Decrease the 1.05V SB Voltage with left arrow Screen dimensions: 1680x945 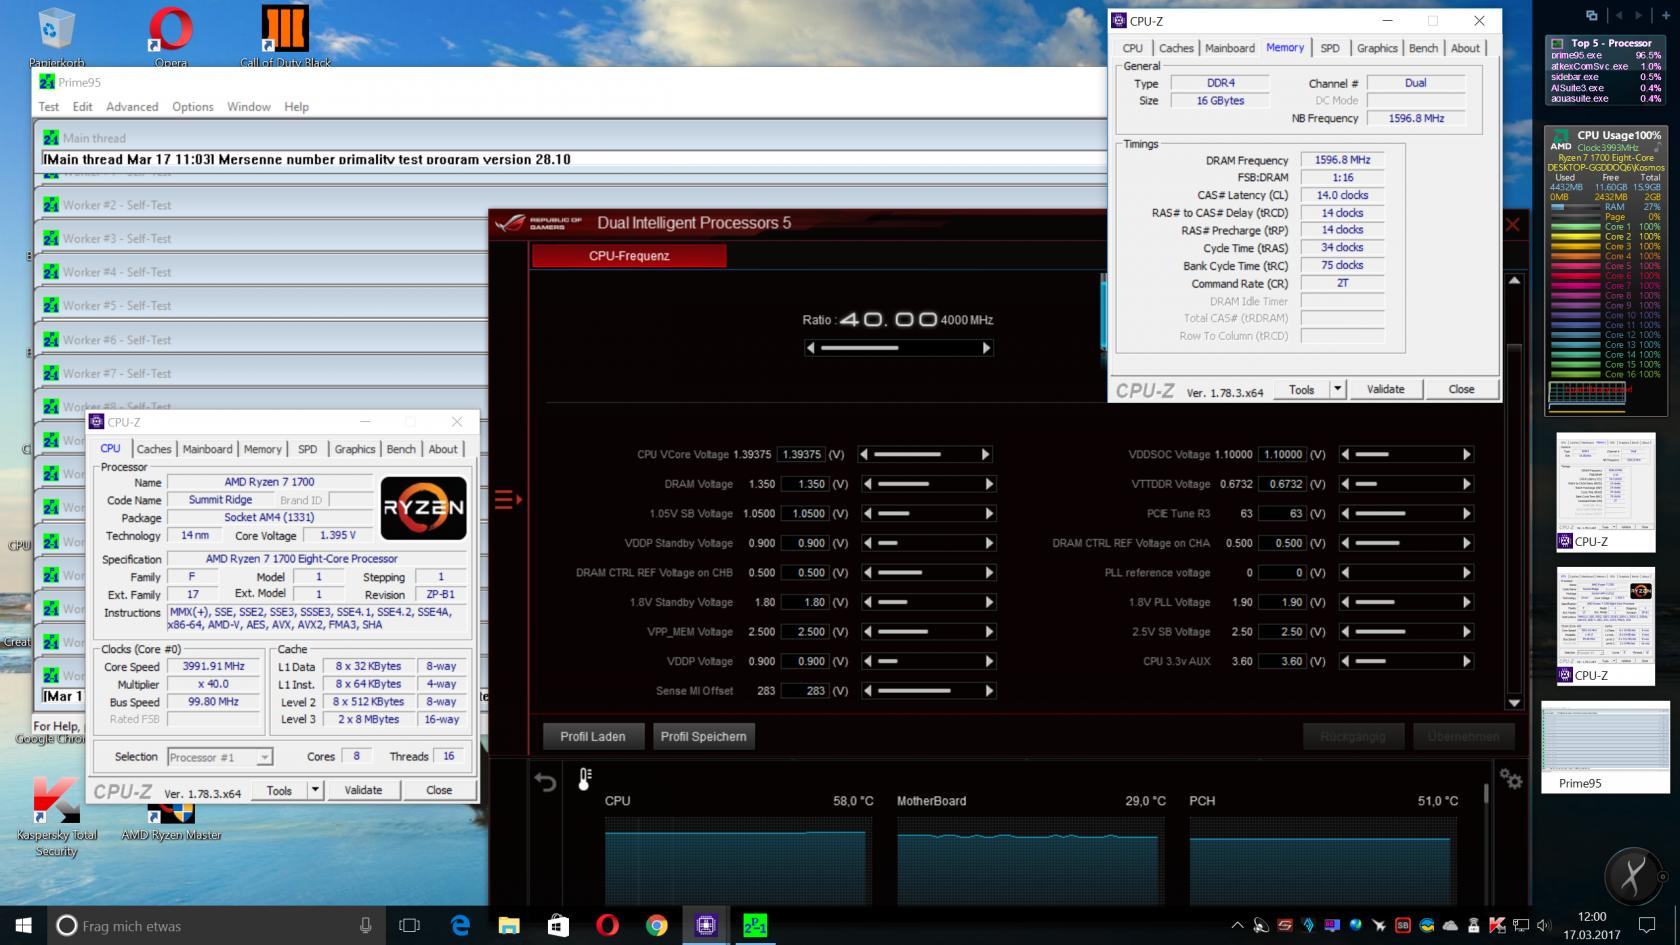[x=867, y=513]
